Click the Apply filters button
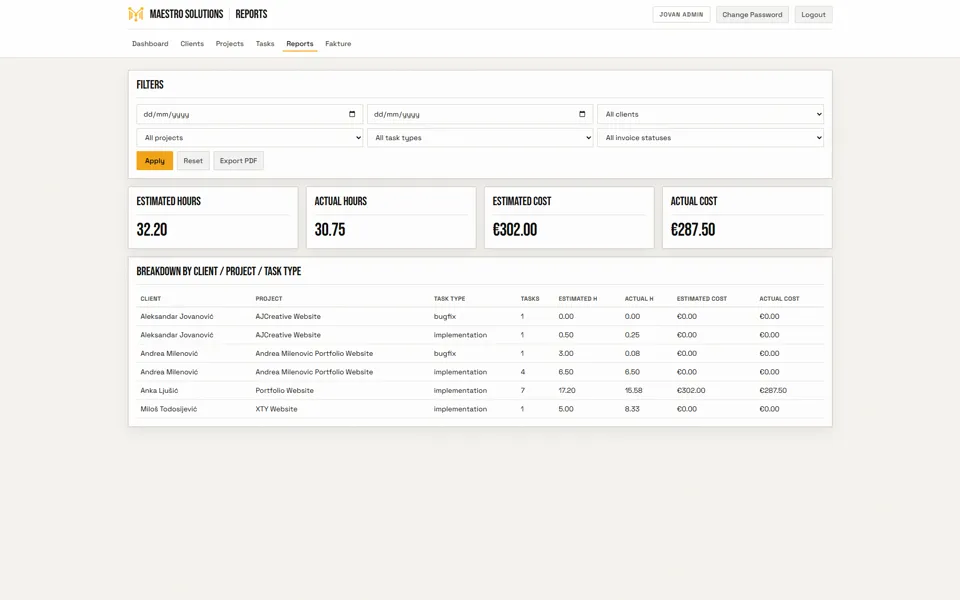 coord(154,160)
